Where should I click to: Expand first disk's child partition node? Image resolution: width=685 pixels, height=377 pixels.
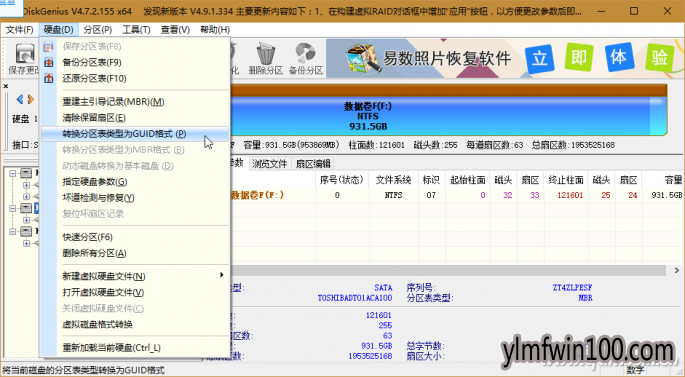[x=27, y=185]
